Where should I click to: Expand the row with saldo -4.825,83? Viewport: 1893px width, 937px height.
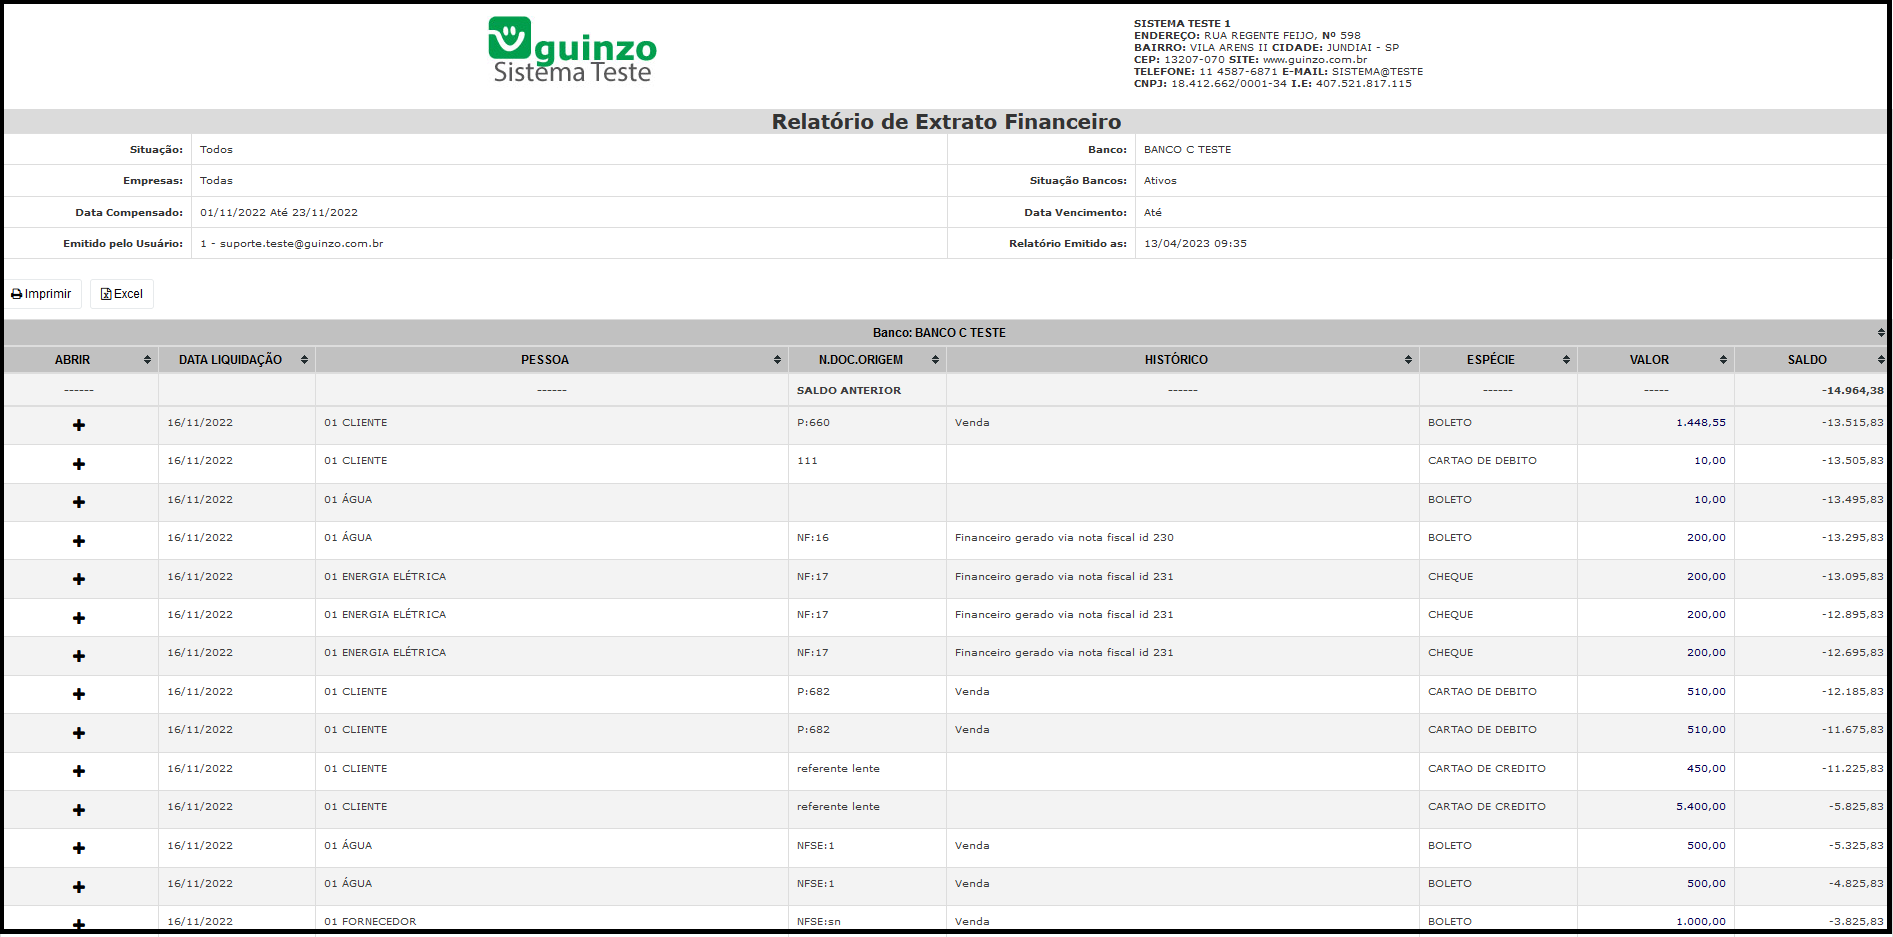79,887
